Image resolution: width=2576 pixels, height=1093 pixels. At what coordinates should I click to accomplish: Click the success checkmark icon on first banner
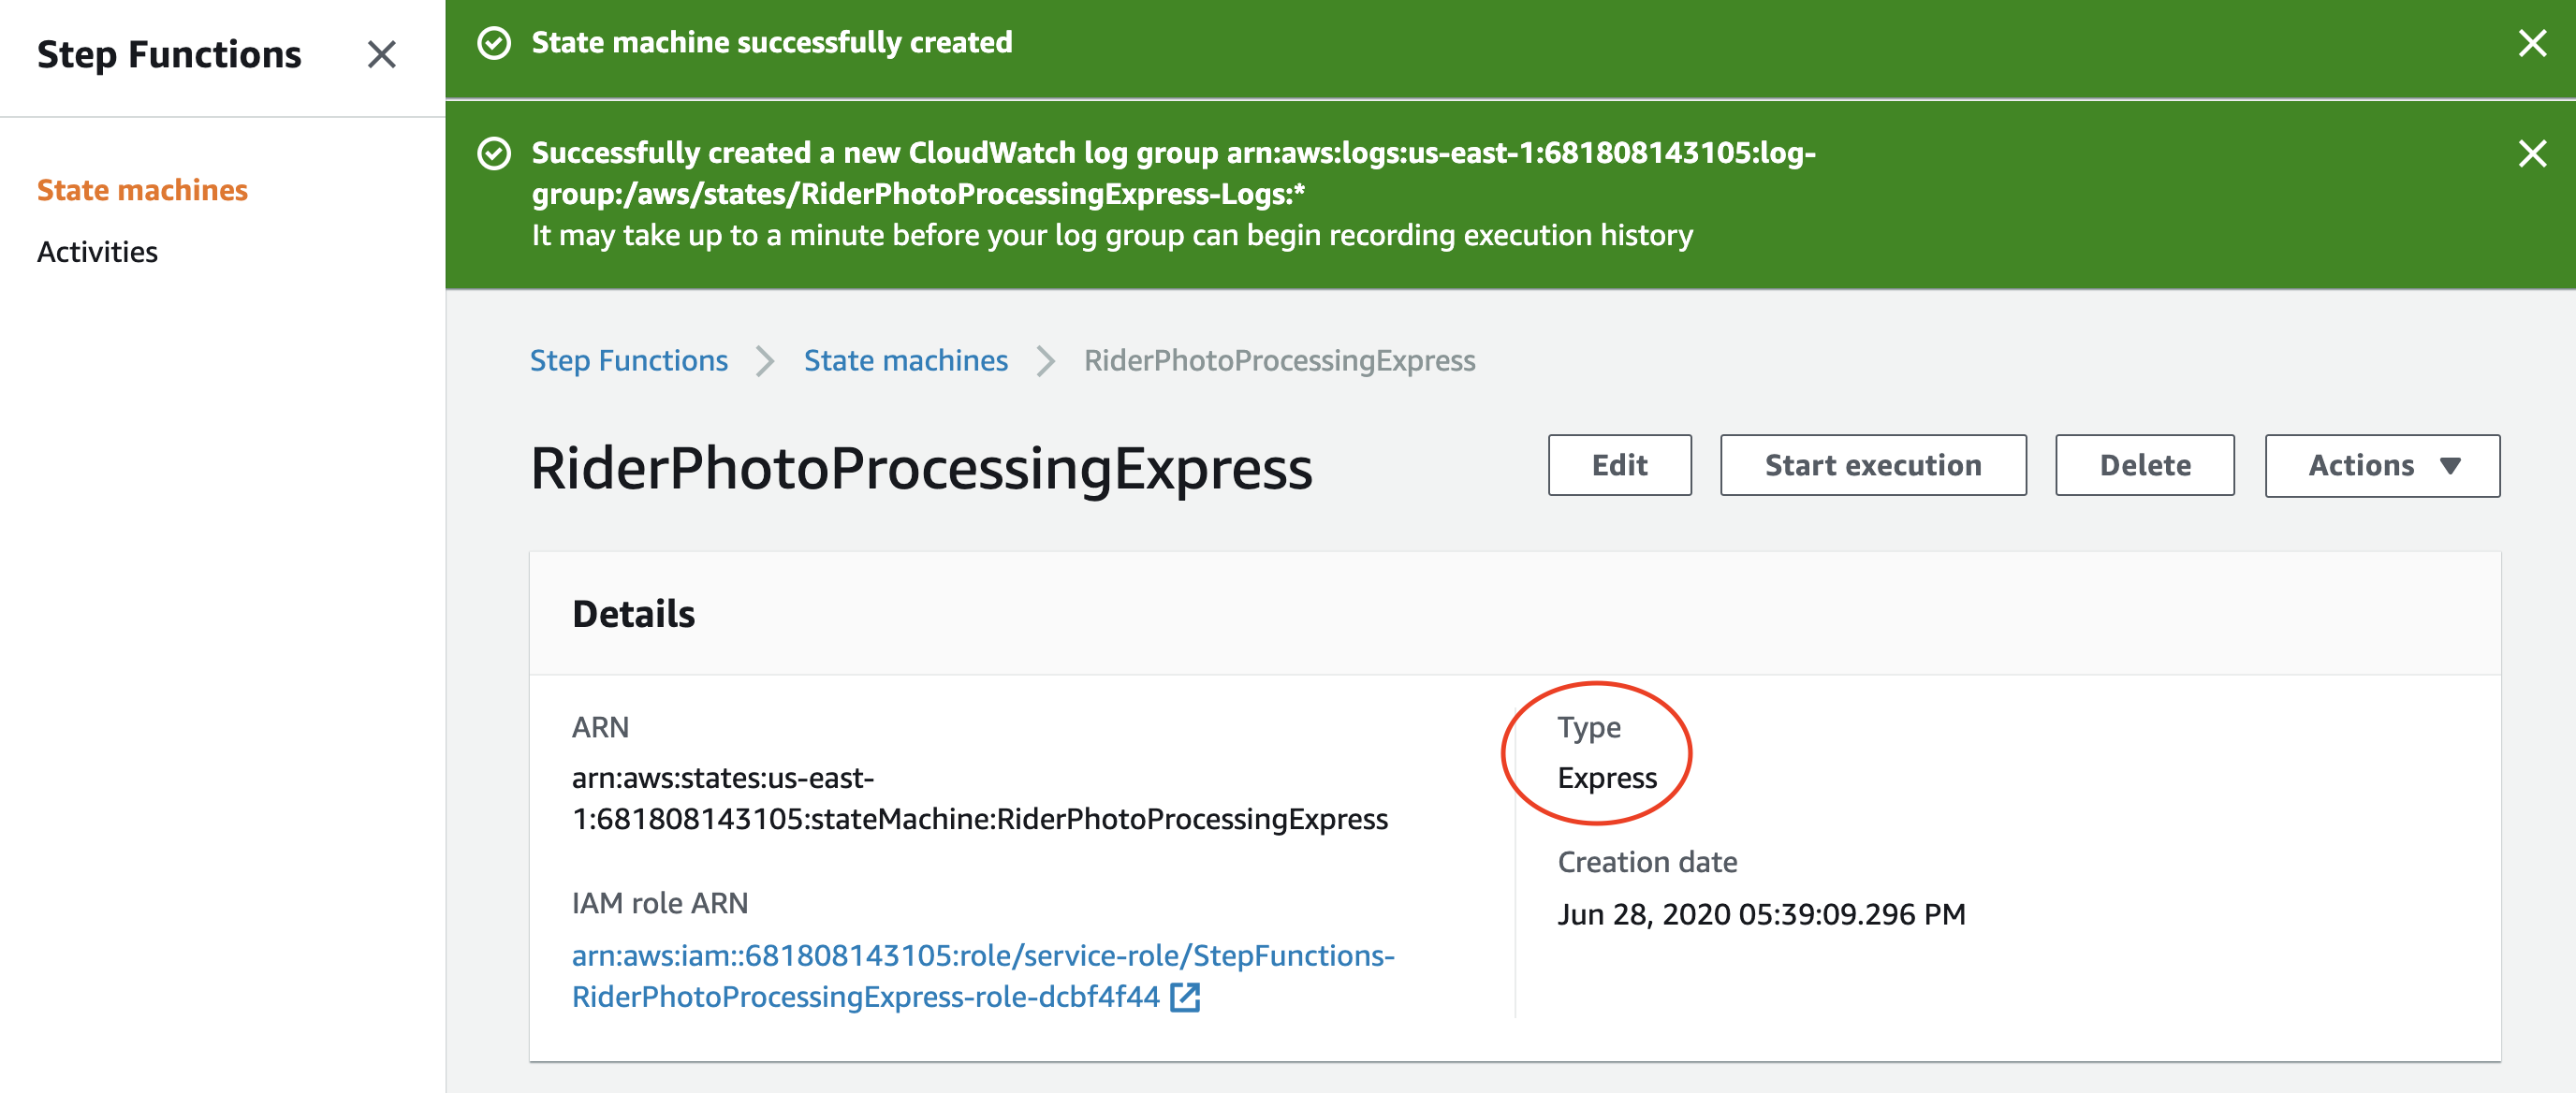(x=494, y=43)
